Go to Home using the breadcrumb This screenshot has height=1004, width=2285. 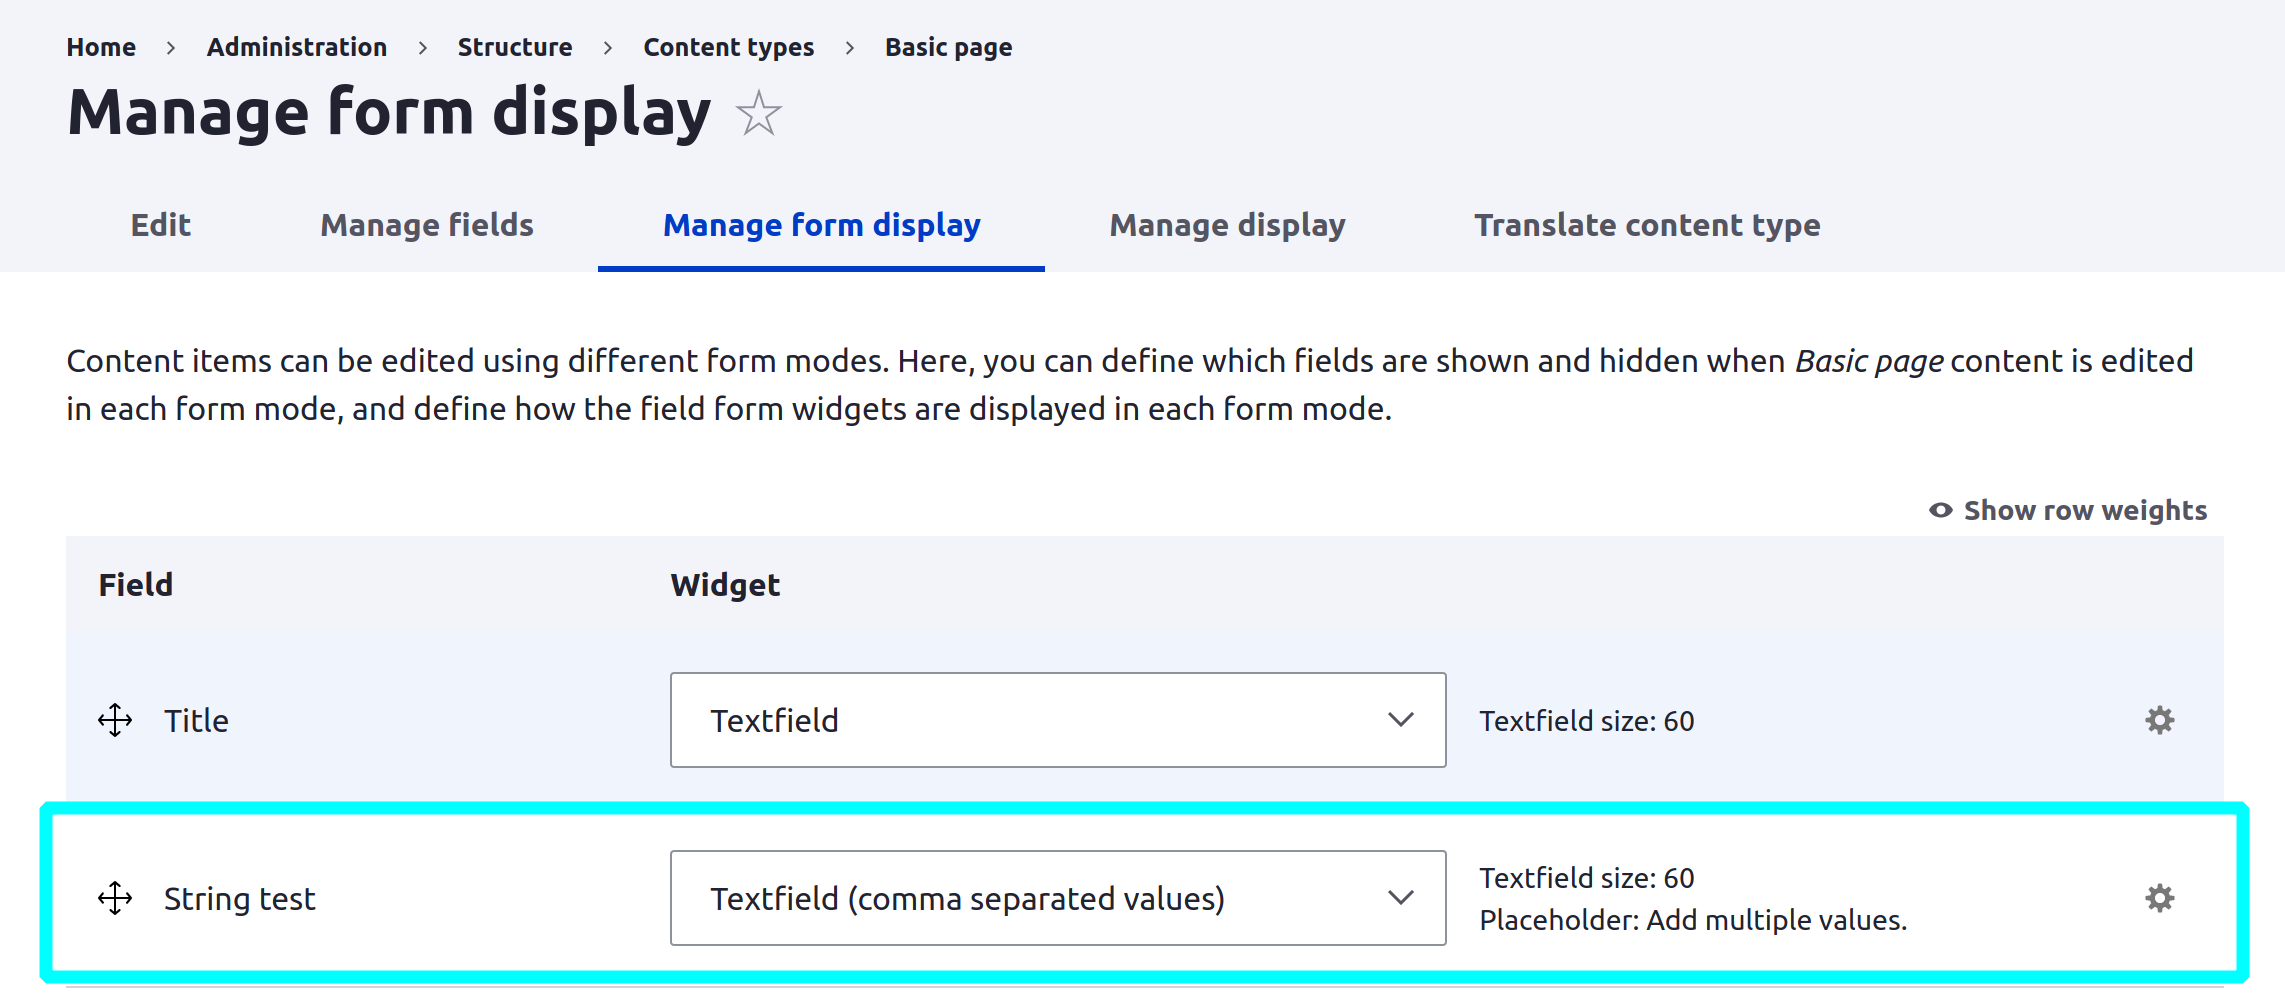coord(101,46)
